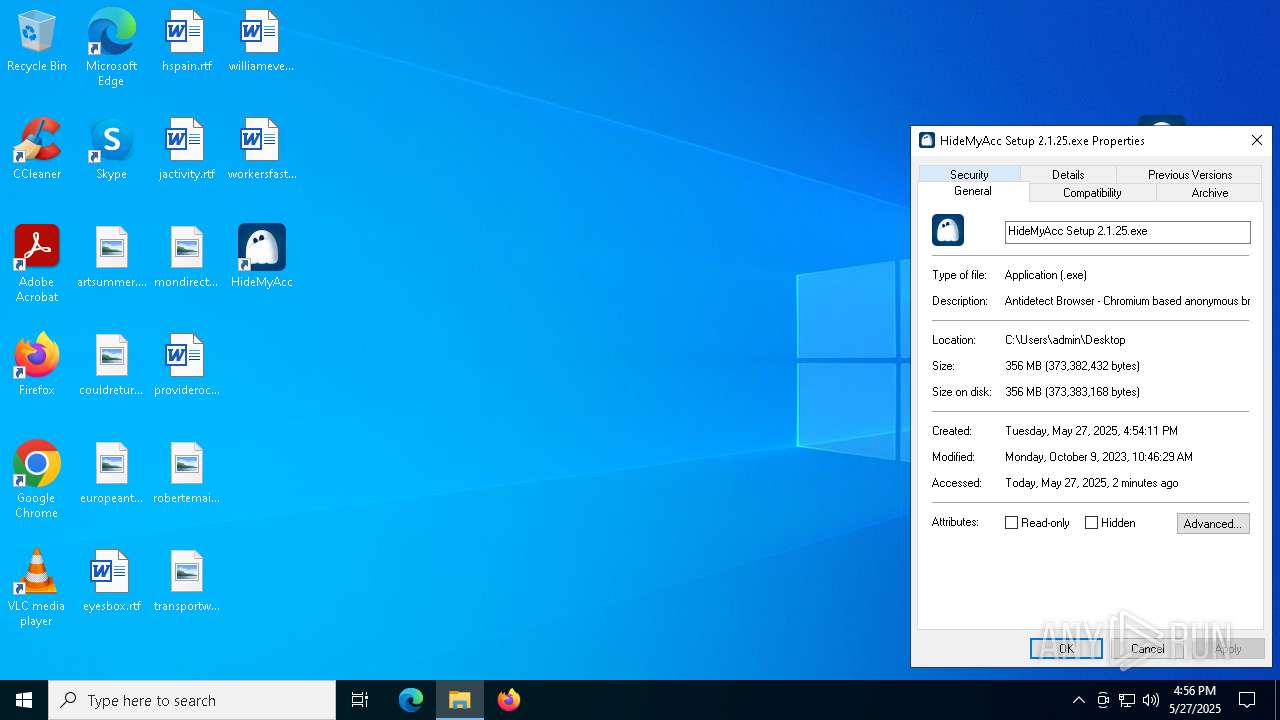Select europeant... image file icon
The image size is (1280, 720).
[x=111, y=473]
